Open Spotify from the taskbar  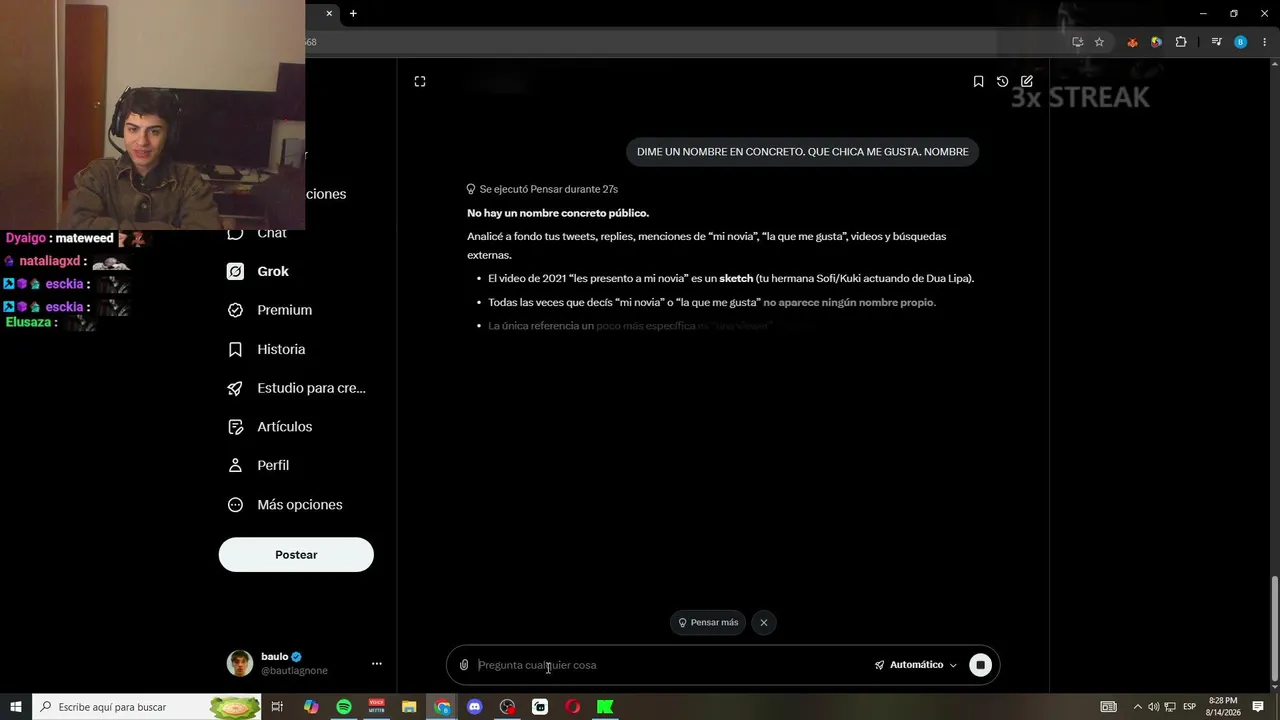coord(344,707)
